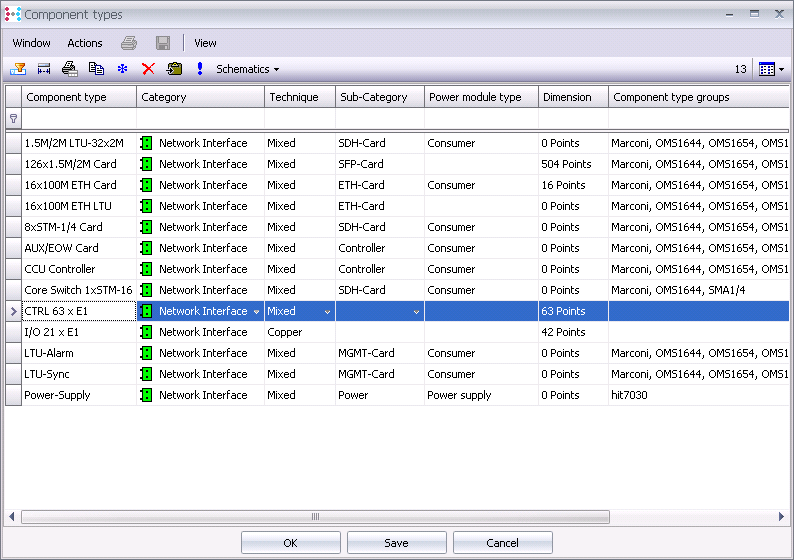The image size is (794, 560).
Task: Open the Actions menu
Action: (85, 43)
